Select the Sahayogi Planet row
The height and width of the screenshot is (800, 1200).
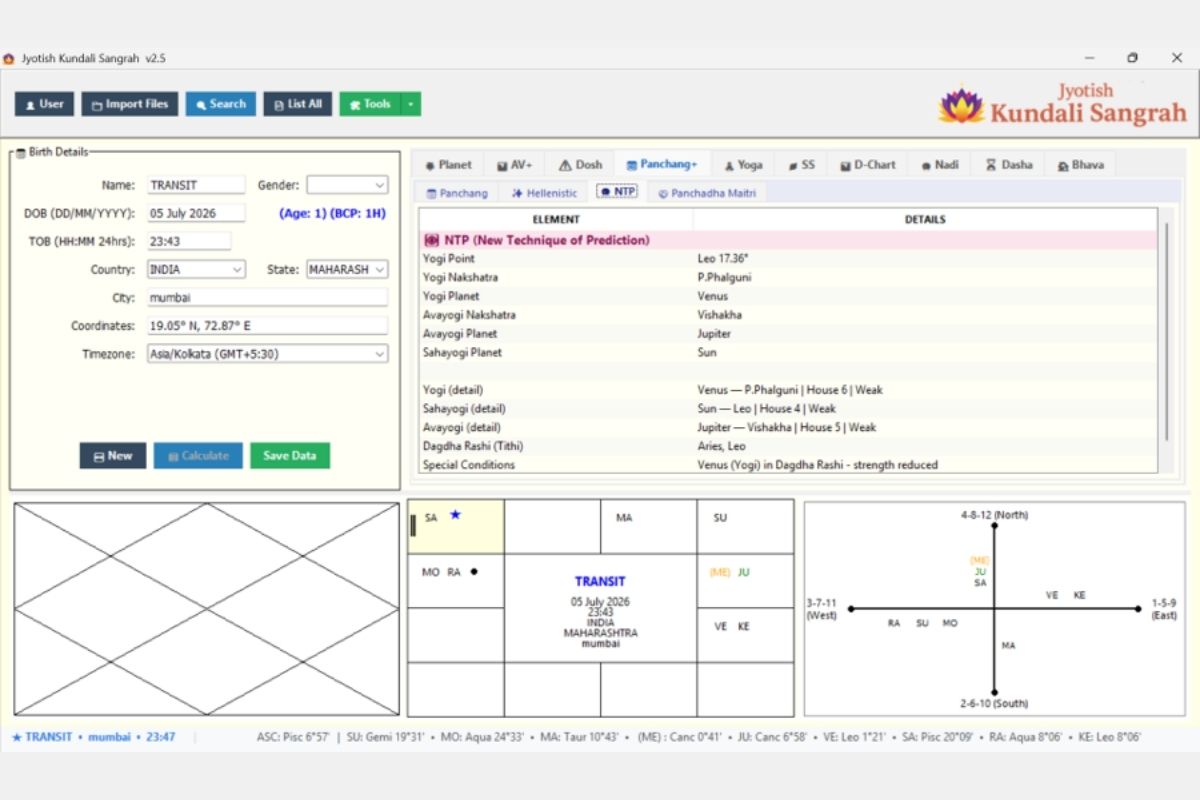(x=788, y=353)
